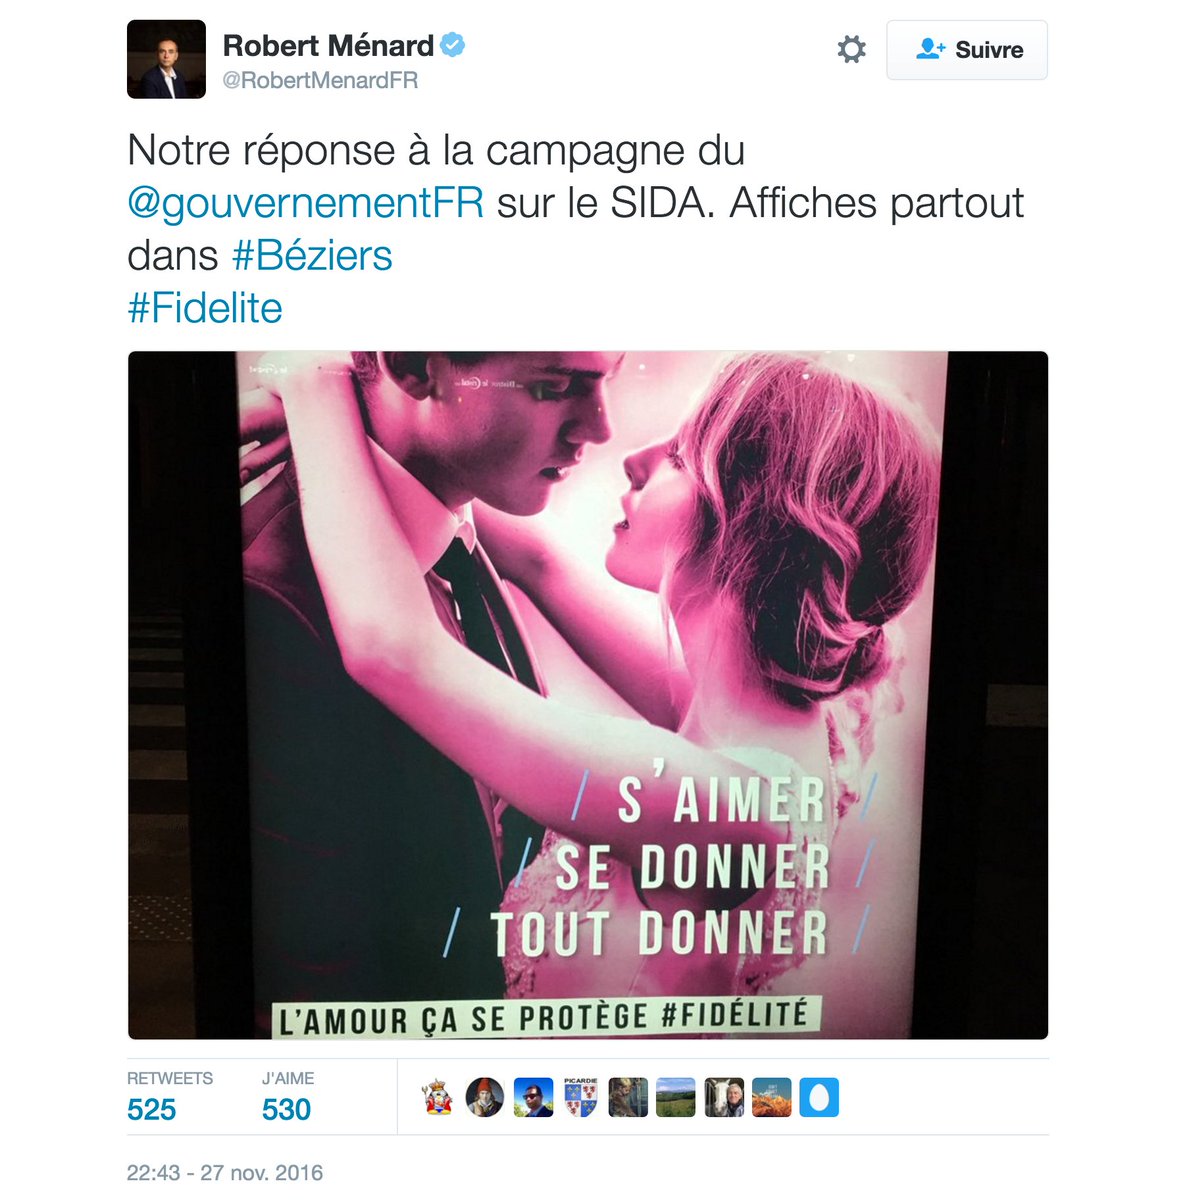The width and height of the screenshot is (1187, 1200).
Task: Open the Picardie coat of arms avatar
Action: [x=580, y=1097]
